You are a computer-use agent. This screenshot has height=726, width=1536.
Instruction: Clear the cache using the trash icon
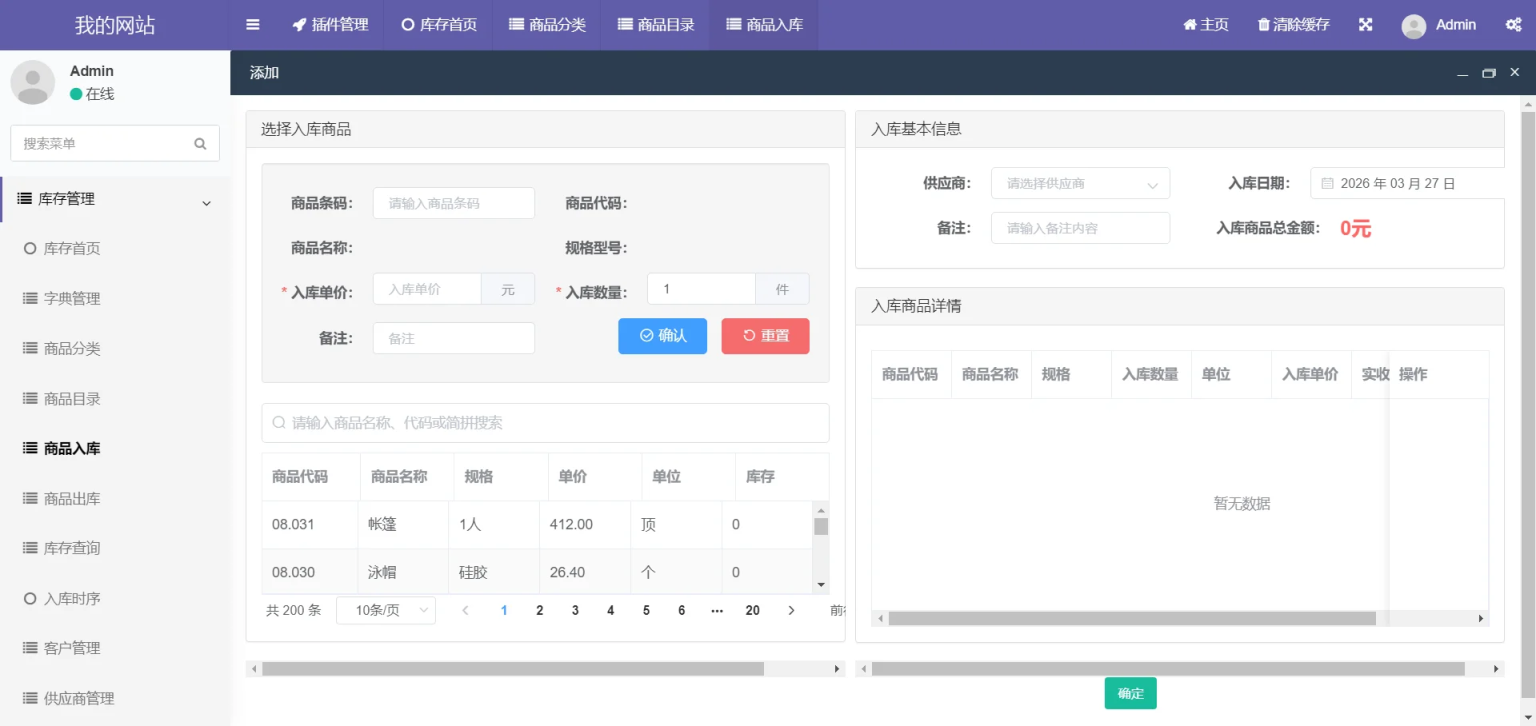(1261, 24)
